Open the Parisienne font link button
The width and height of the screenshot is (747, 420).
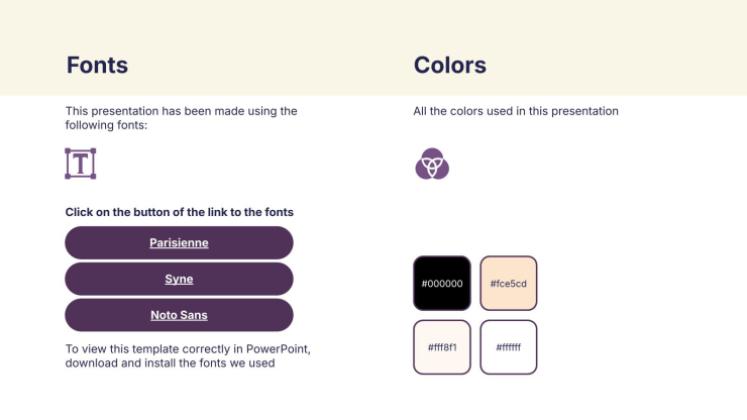click(x=179, y=243)
